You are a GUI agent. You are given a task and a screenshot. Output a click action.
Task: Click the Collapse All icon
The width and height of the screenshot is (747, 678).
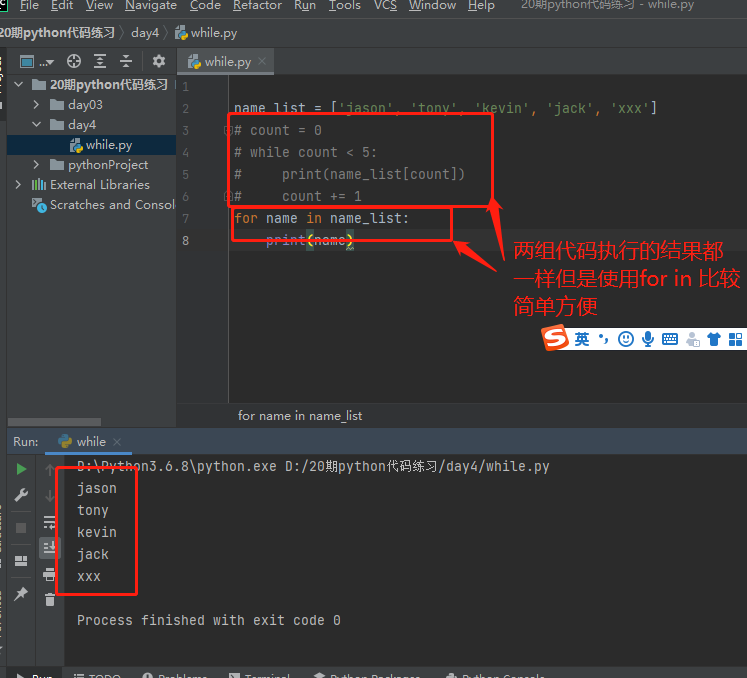[x=126, y=61]
